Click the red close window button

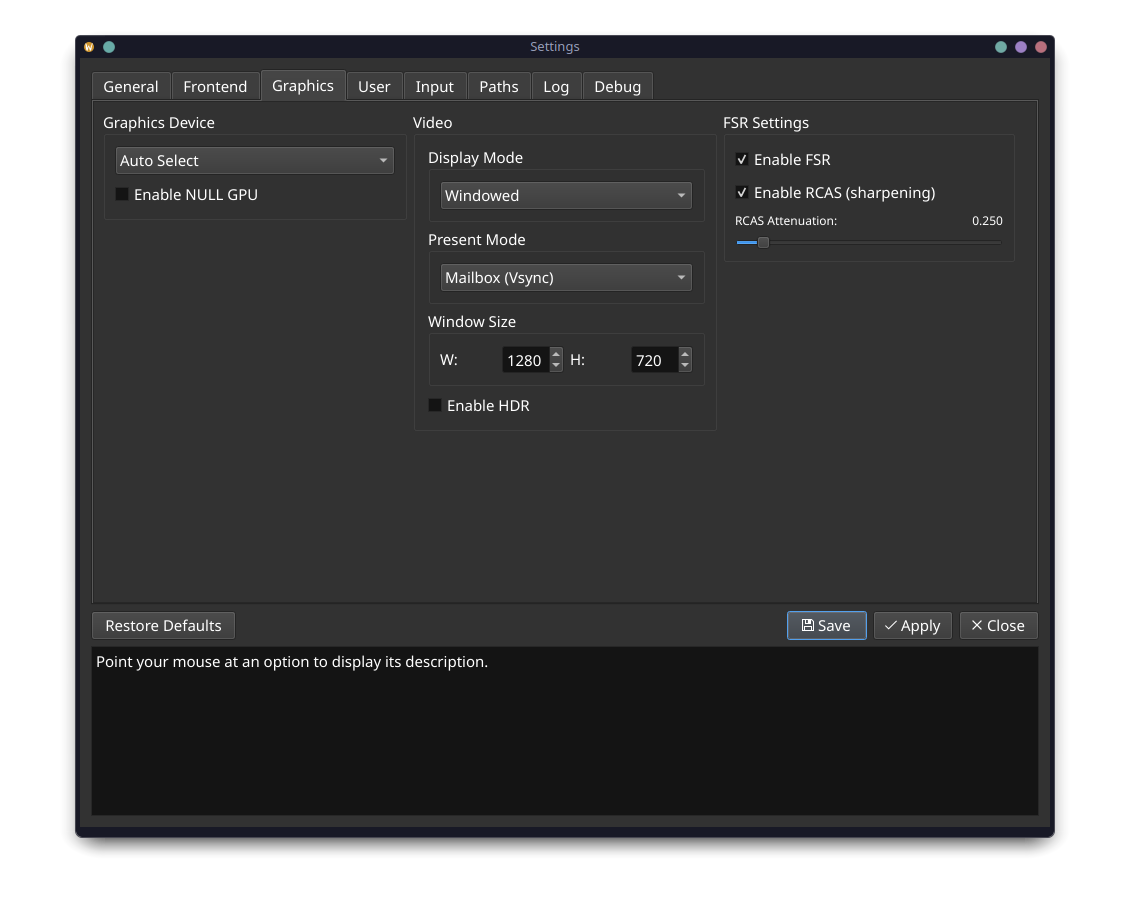[x=1041, y=47]
